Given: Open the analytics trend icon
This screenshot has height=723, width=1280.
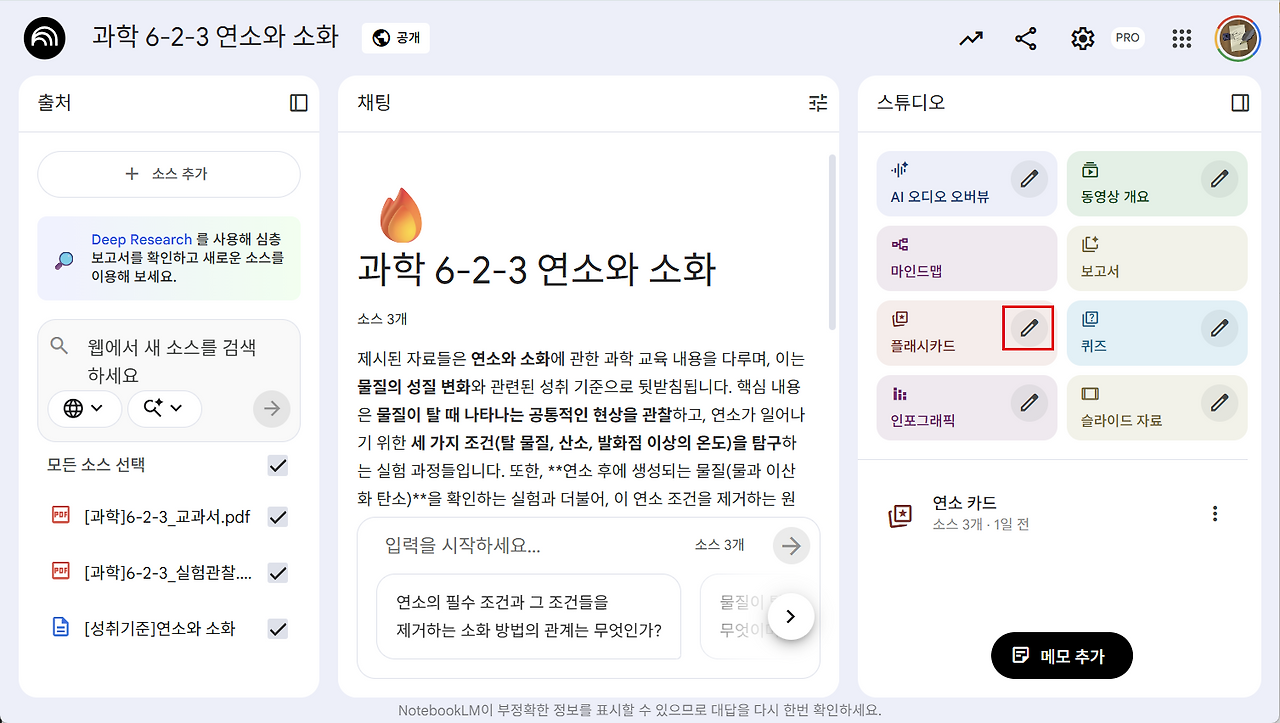Looking at the screenshot, I should pos(971,38).
